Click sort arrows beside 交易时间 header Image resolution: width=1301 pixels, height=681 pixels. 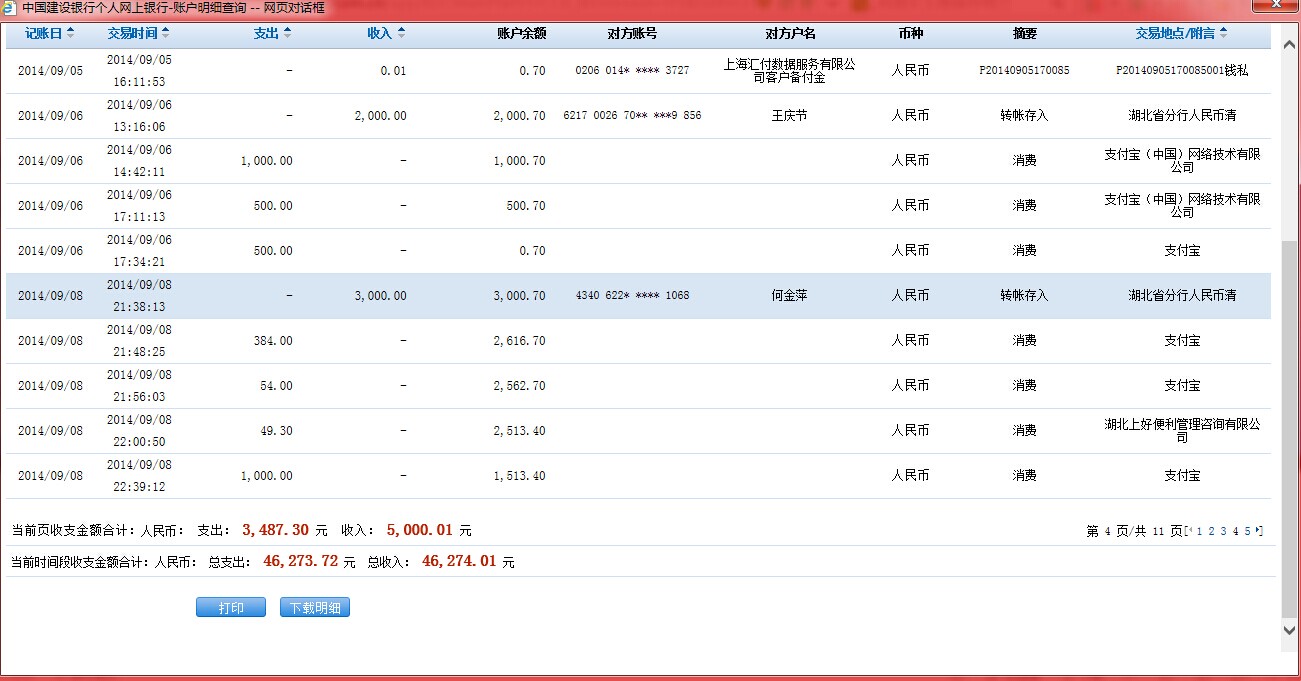pyautogui.click(x=165, y=33)
